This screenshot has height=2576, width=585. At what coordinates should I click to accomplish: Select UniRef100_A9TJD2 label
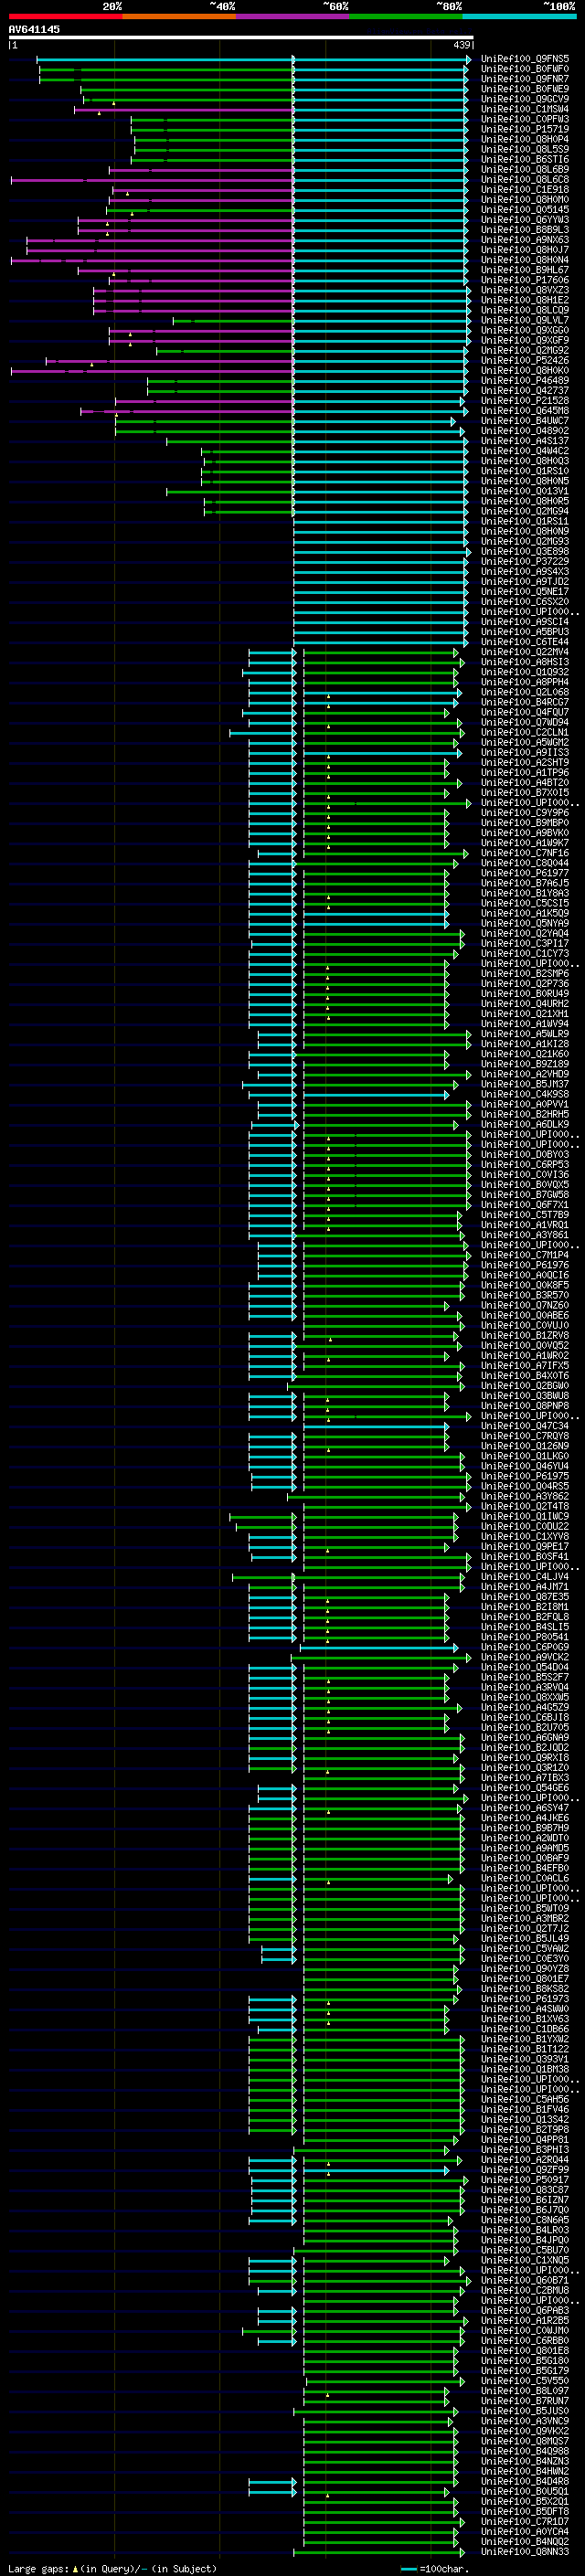click(524, 581)
